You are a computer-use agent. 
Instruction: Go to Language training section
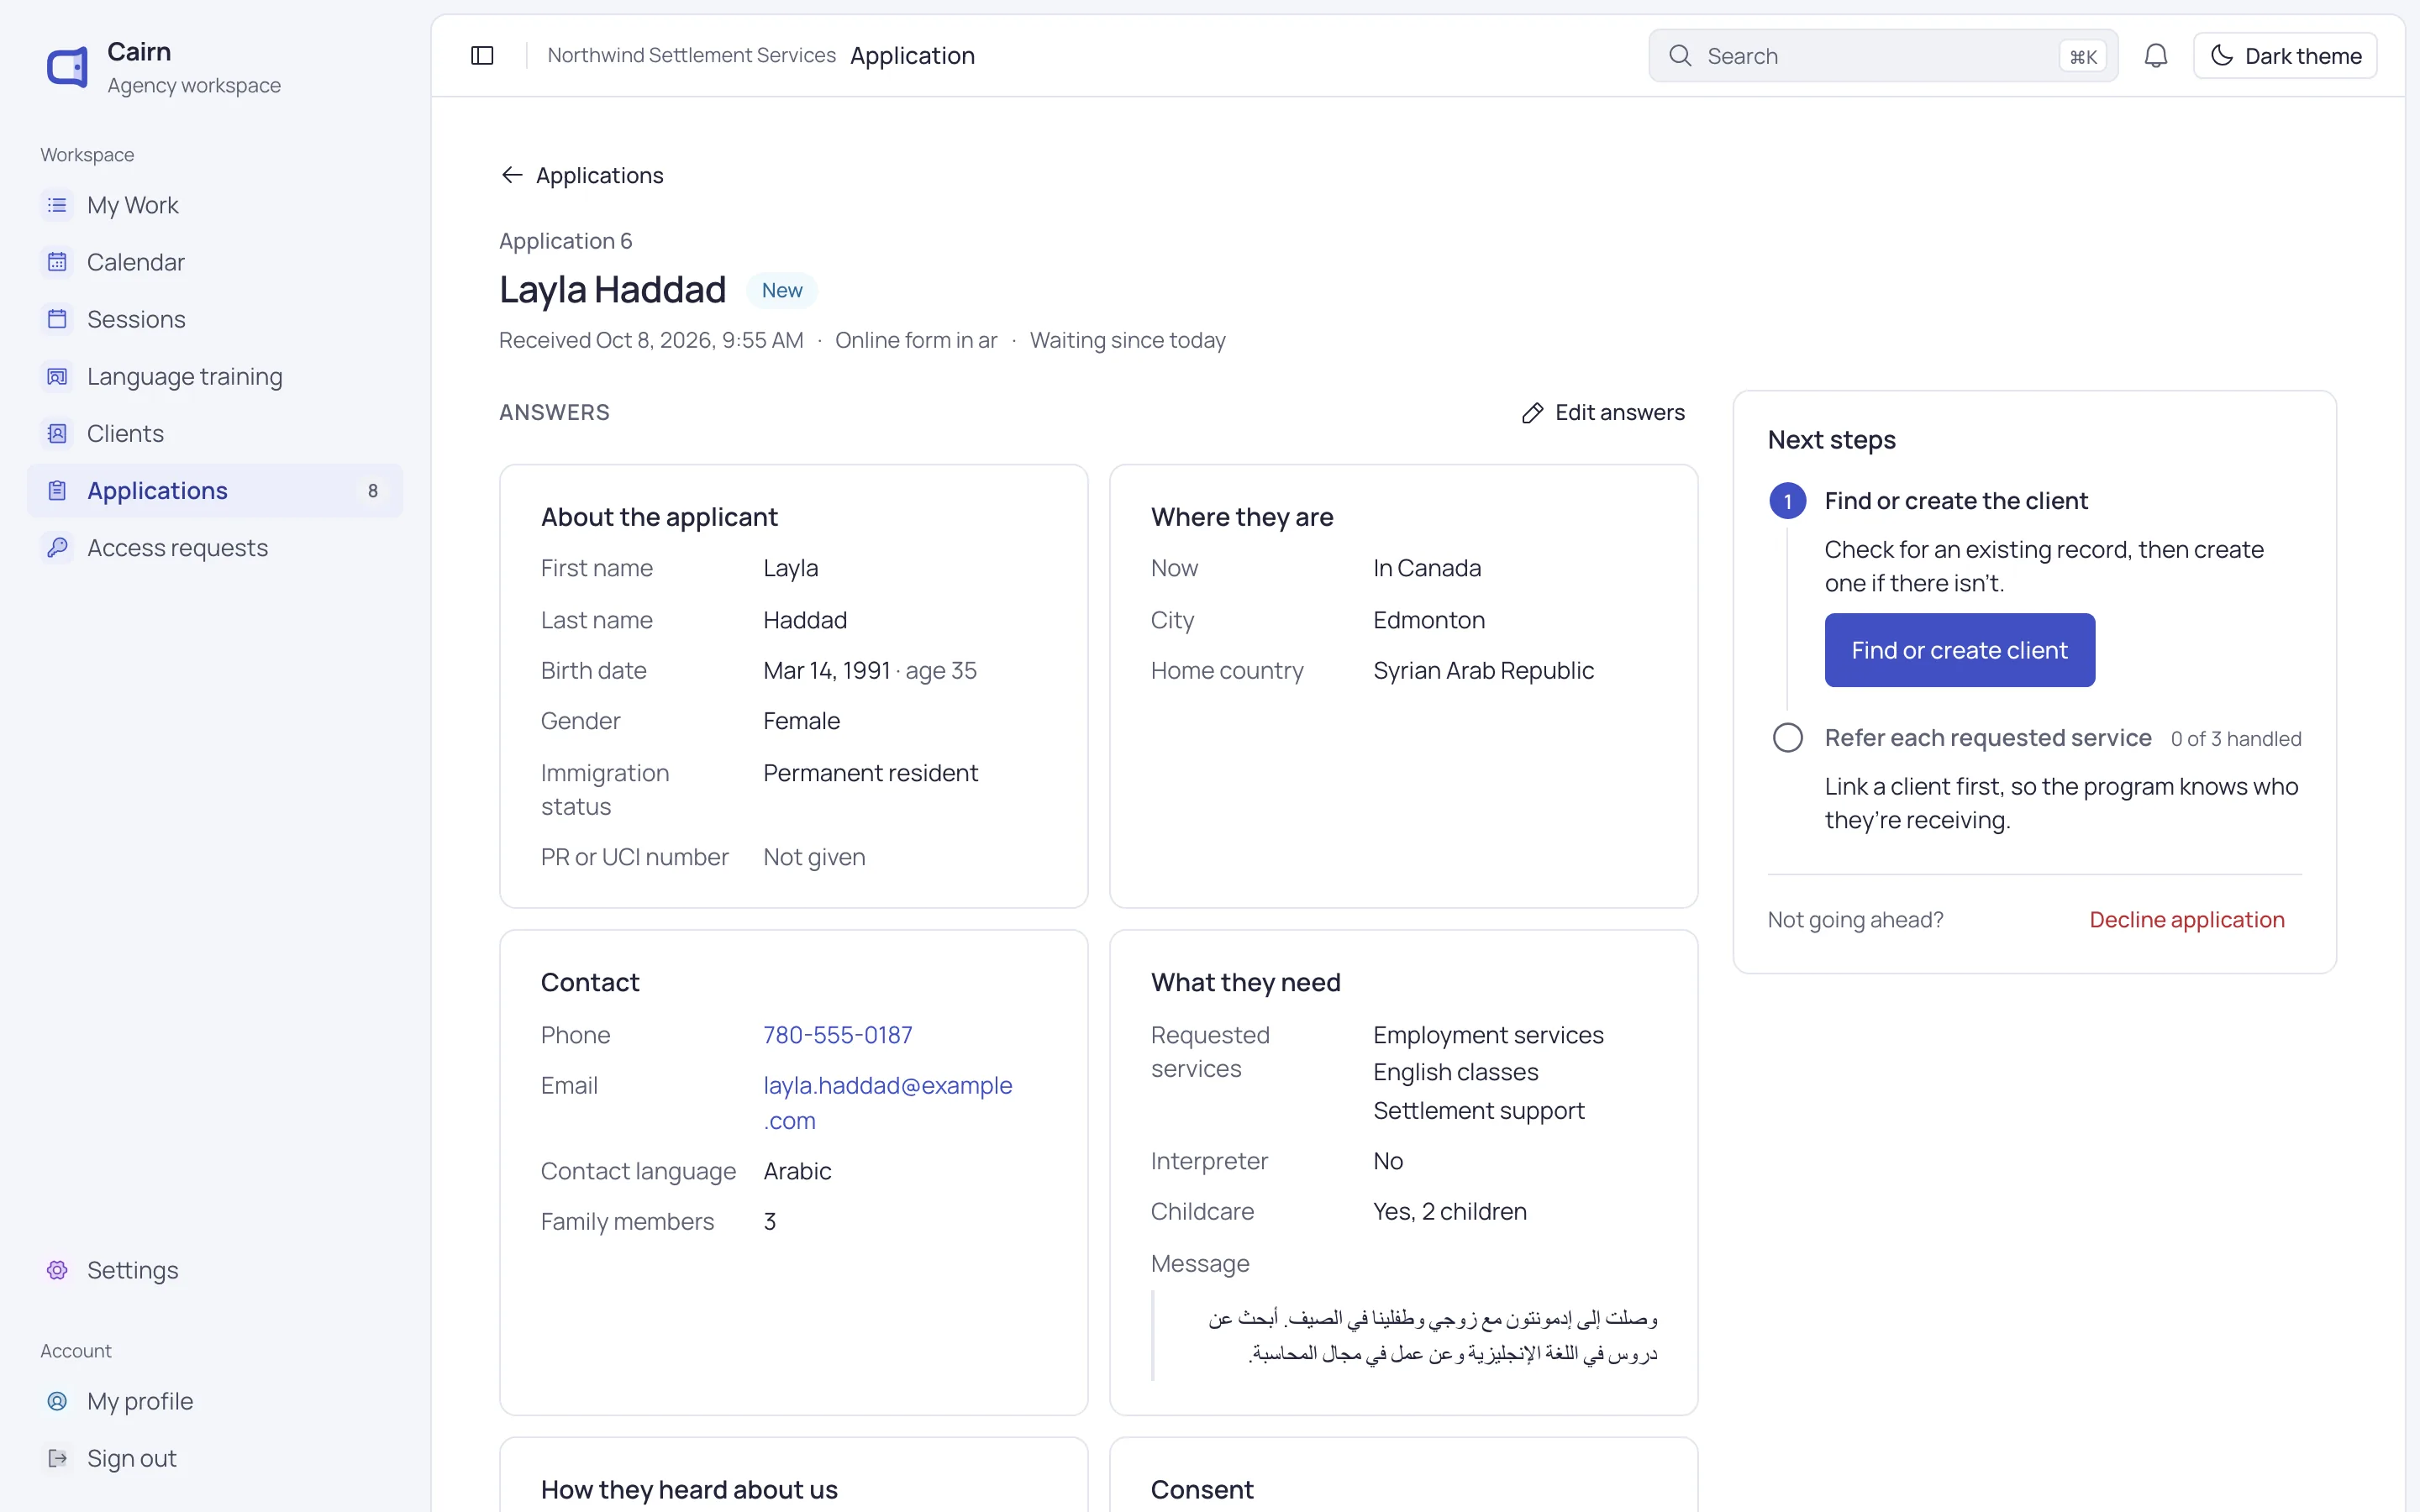tap(215, 376)
